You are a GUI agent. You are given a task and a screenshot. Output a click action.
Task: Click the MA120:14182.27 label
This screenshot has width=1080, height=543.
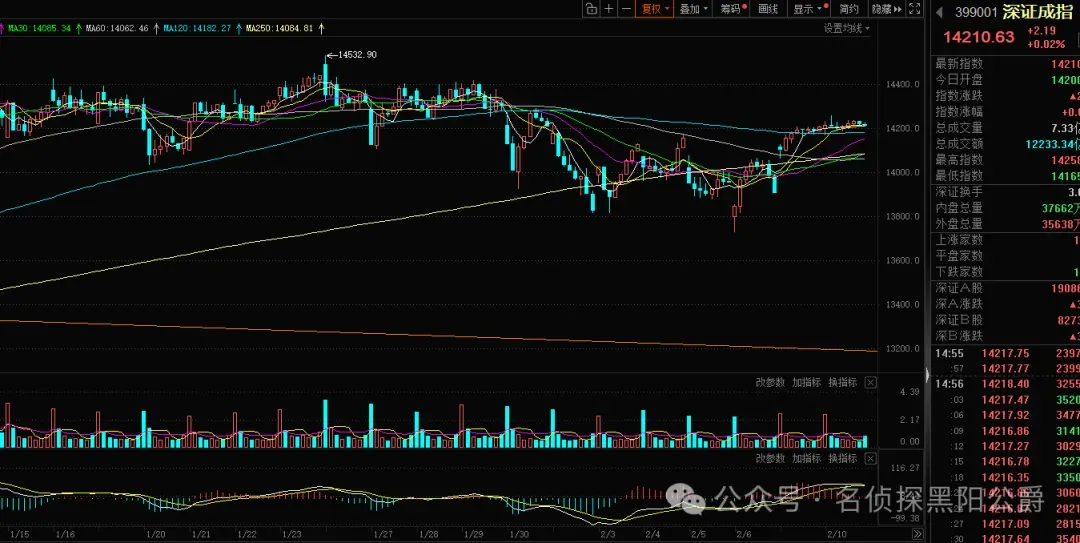pyautogui.click(x=198, y=28)
